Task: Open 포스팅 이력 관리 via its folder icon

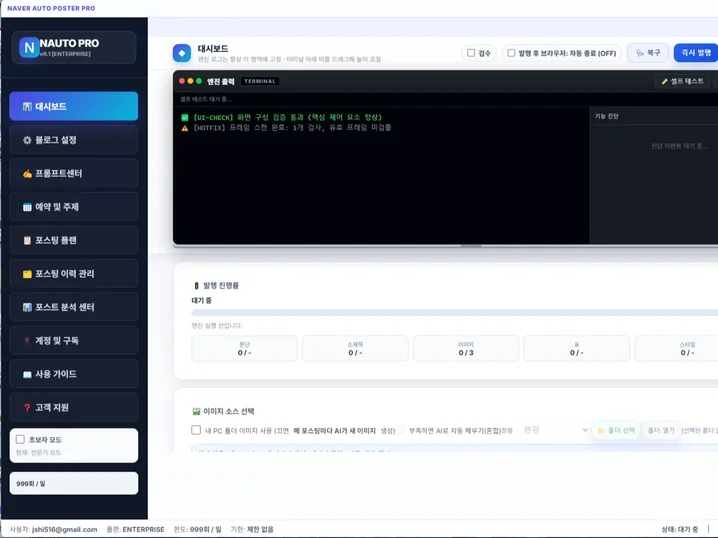Action: [28, 274]
